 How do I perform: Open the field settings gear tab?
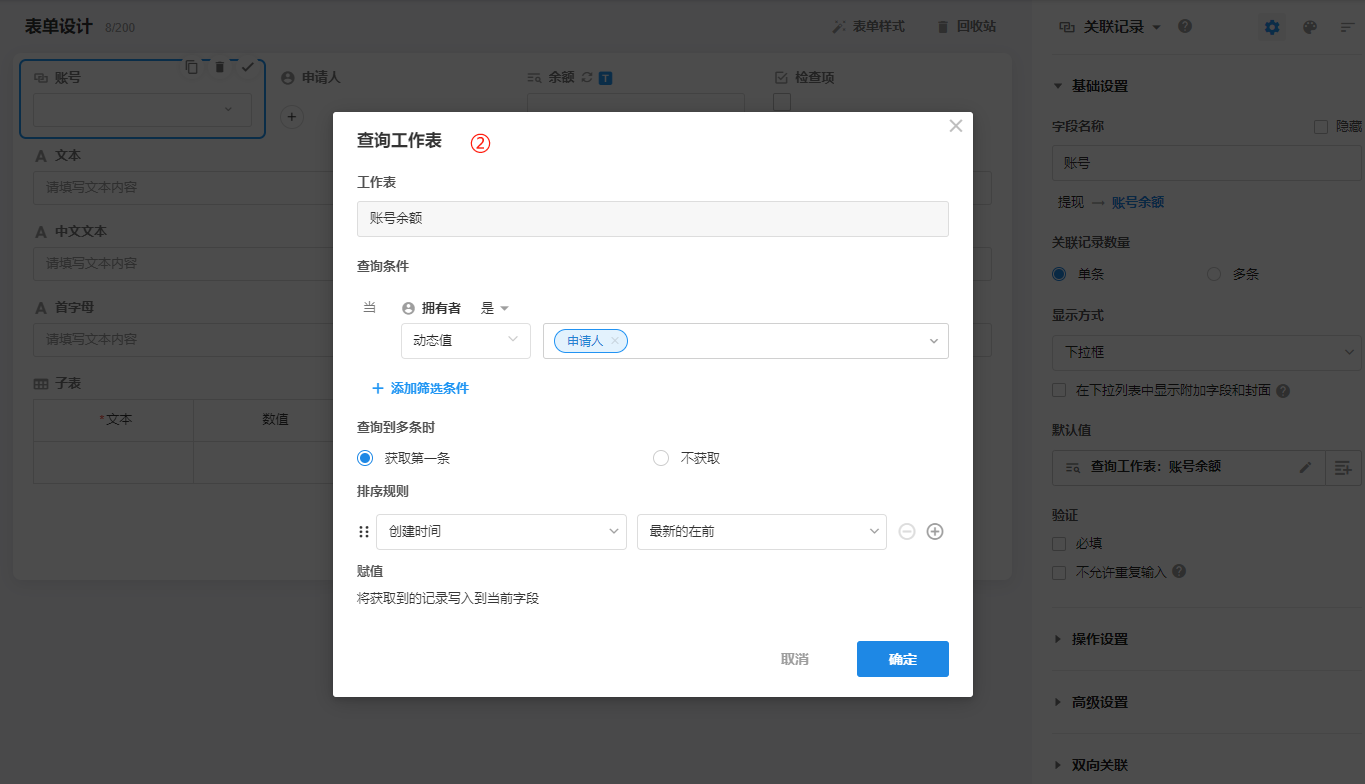[x=1272, y=27]
